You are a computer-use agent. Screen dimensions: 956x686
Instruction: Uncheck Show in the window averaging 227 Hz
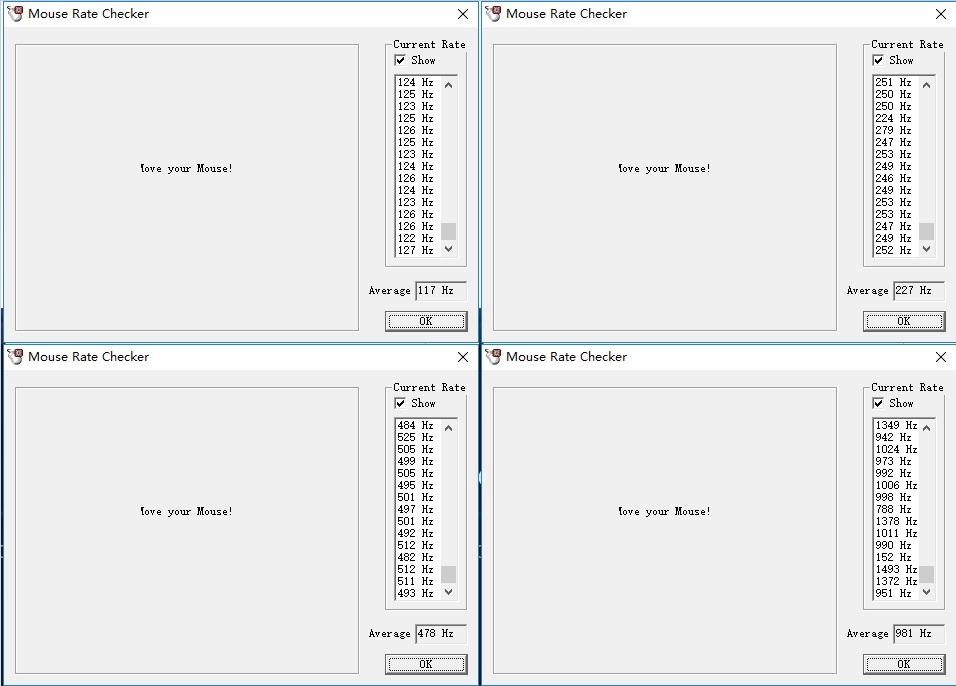878,60
